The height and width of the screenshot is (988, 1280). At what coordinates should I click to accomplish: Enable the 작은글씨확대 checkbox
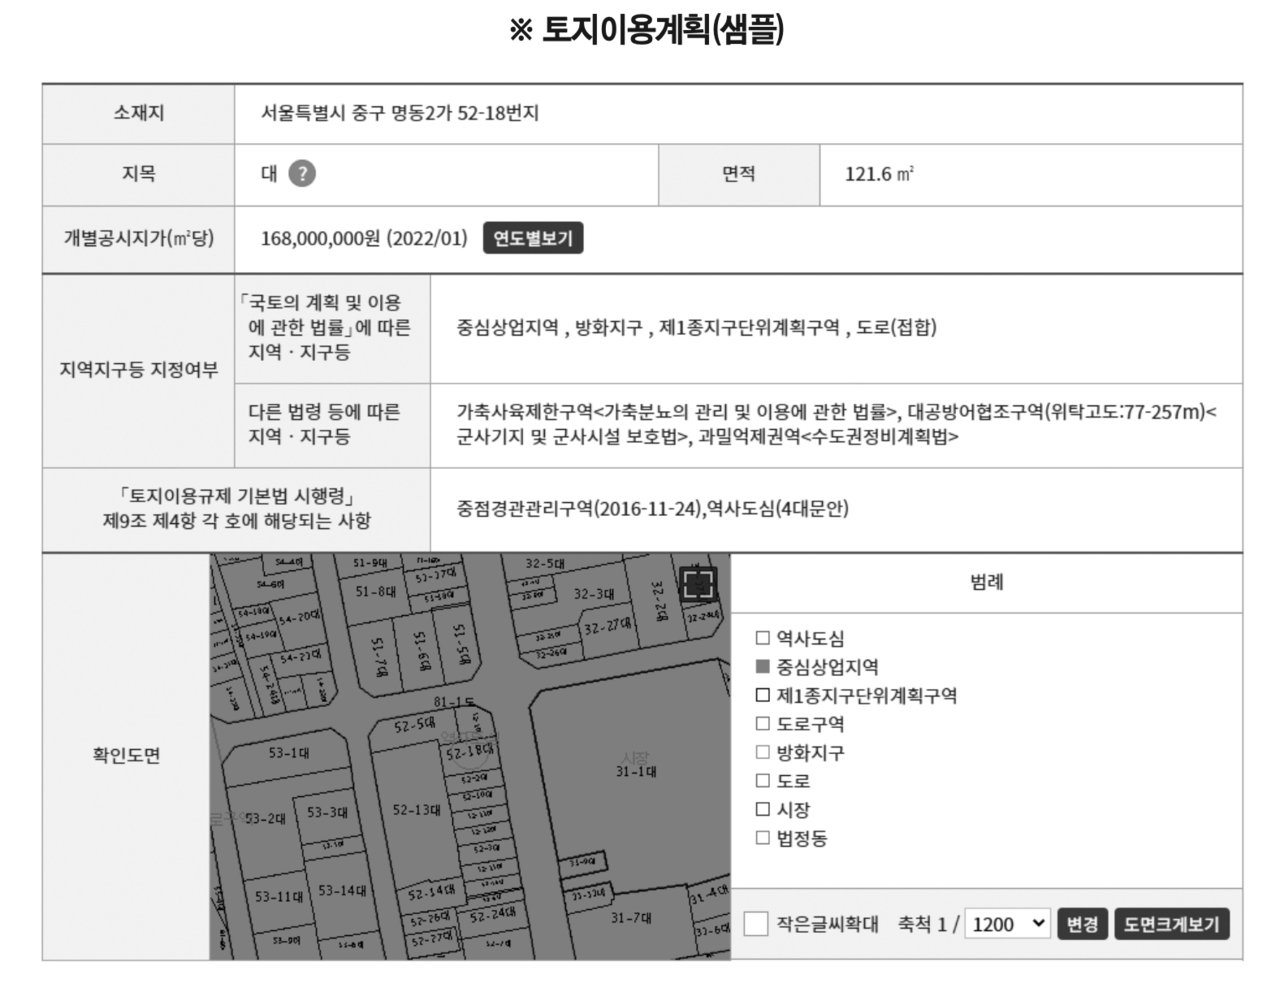[x=756, y=924]
